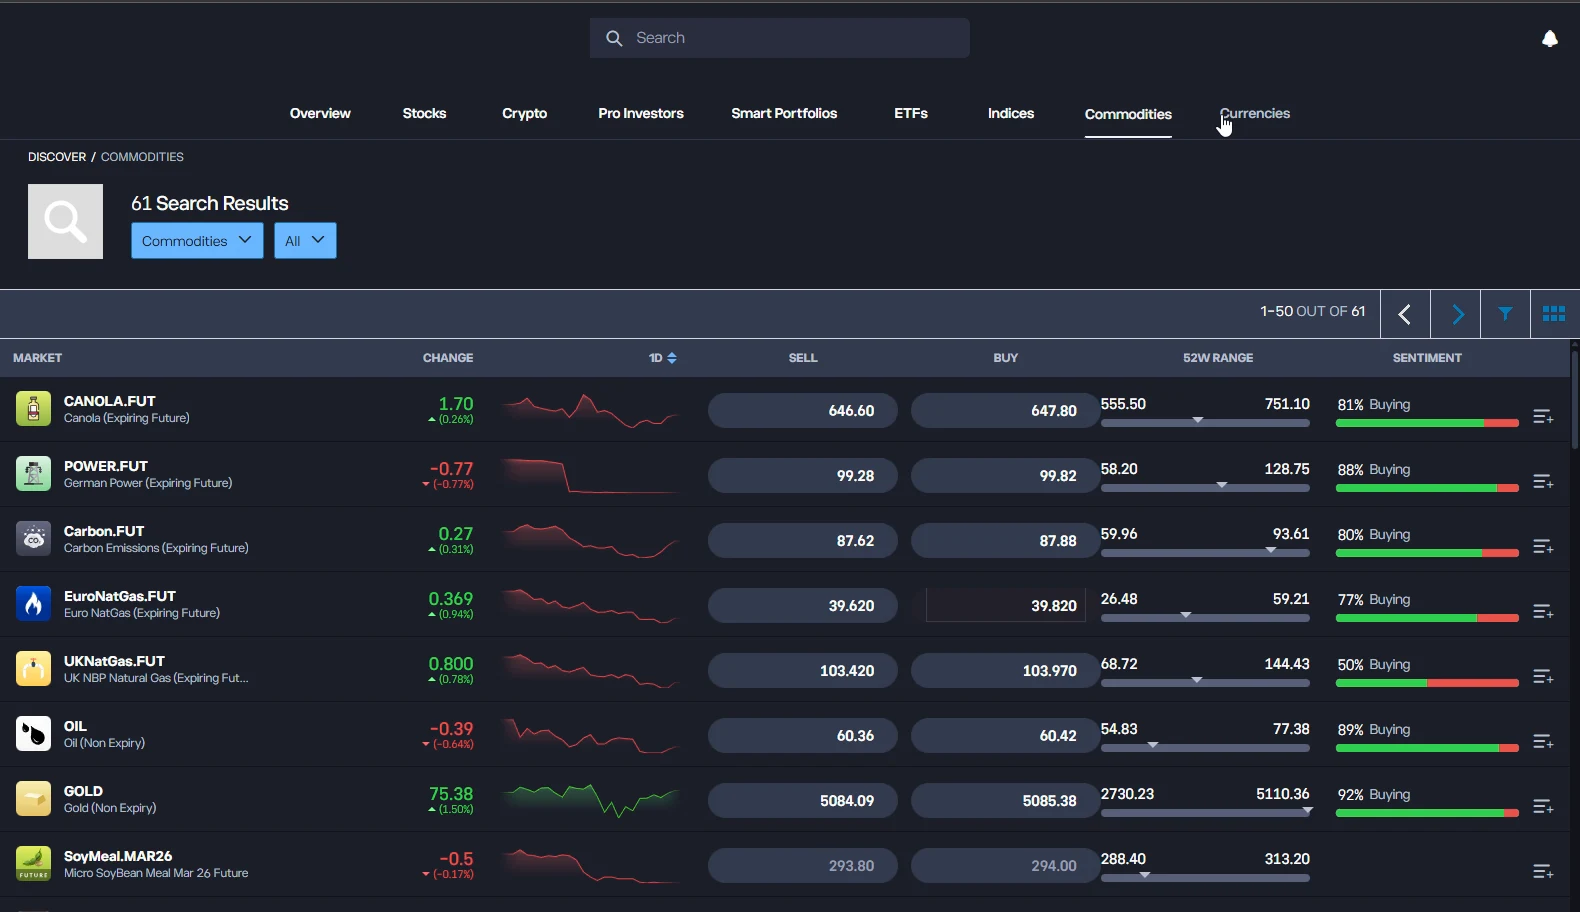
Task: Add CANOLA.FUT to watchlist
Action: [x=1543, y=416]
